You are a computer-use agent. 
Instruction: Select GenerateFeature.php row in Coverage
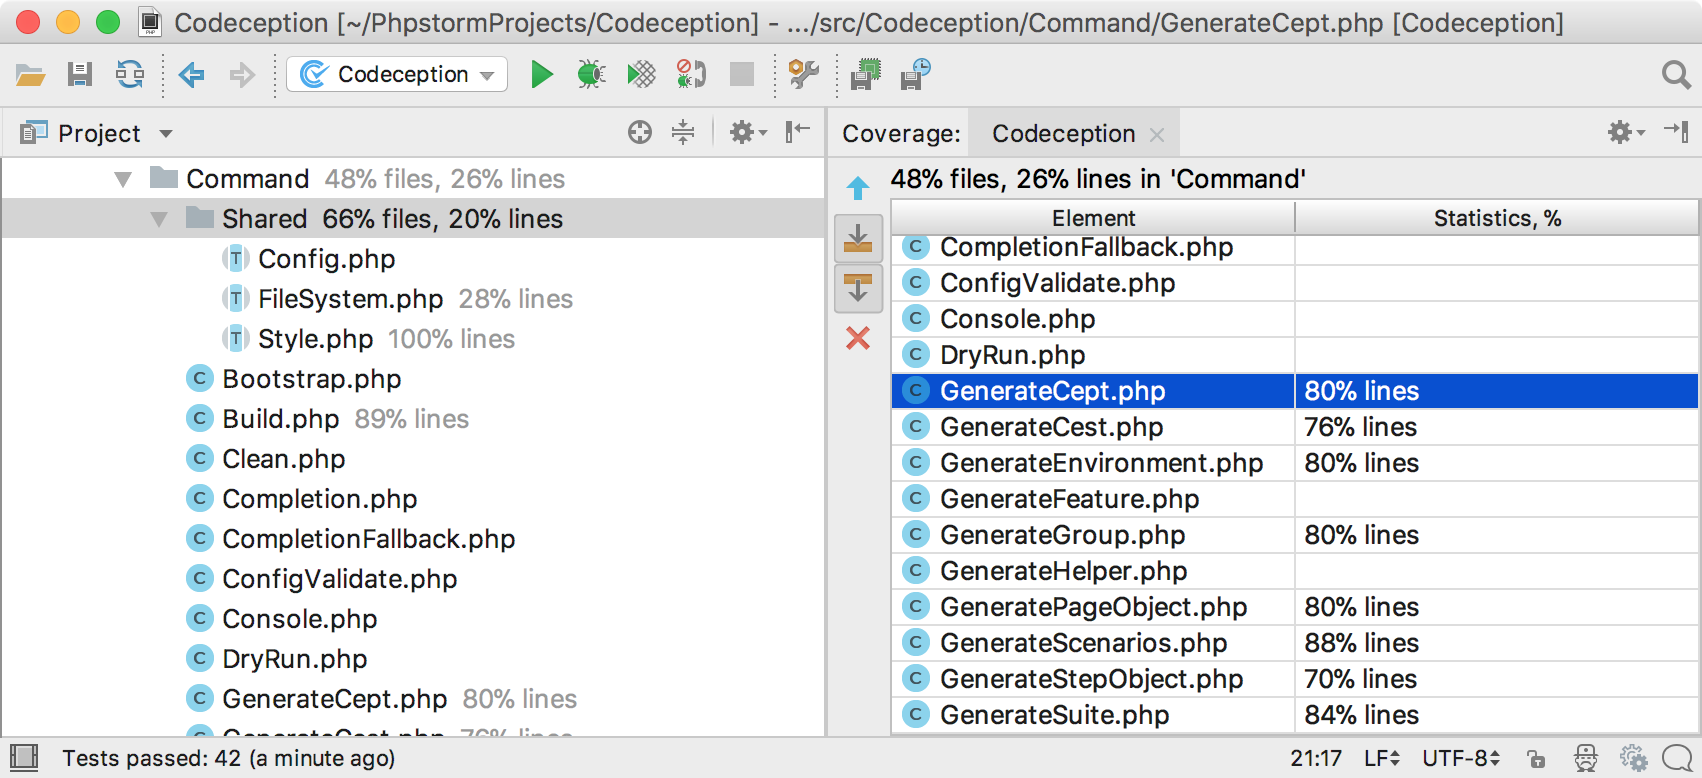click(x=1294, y=499)
